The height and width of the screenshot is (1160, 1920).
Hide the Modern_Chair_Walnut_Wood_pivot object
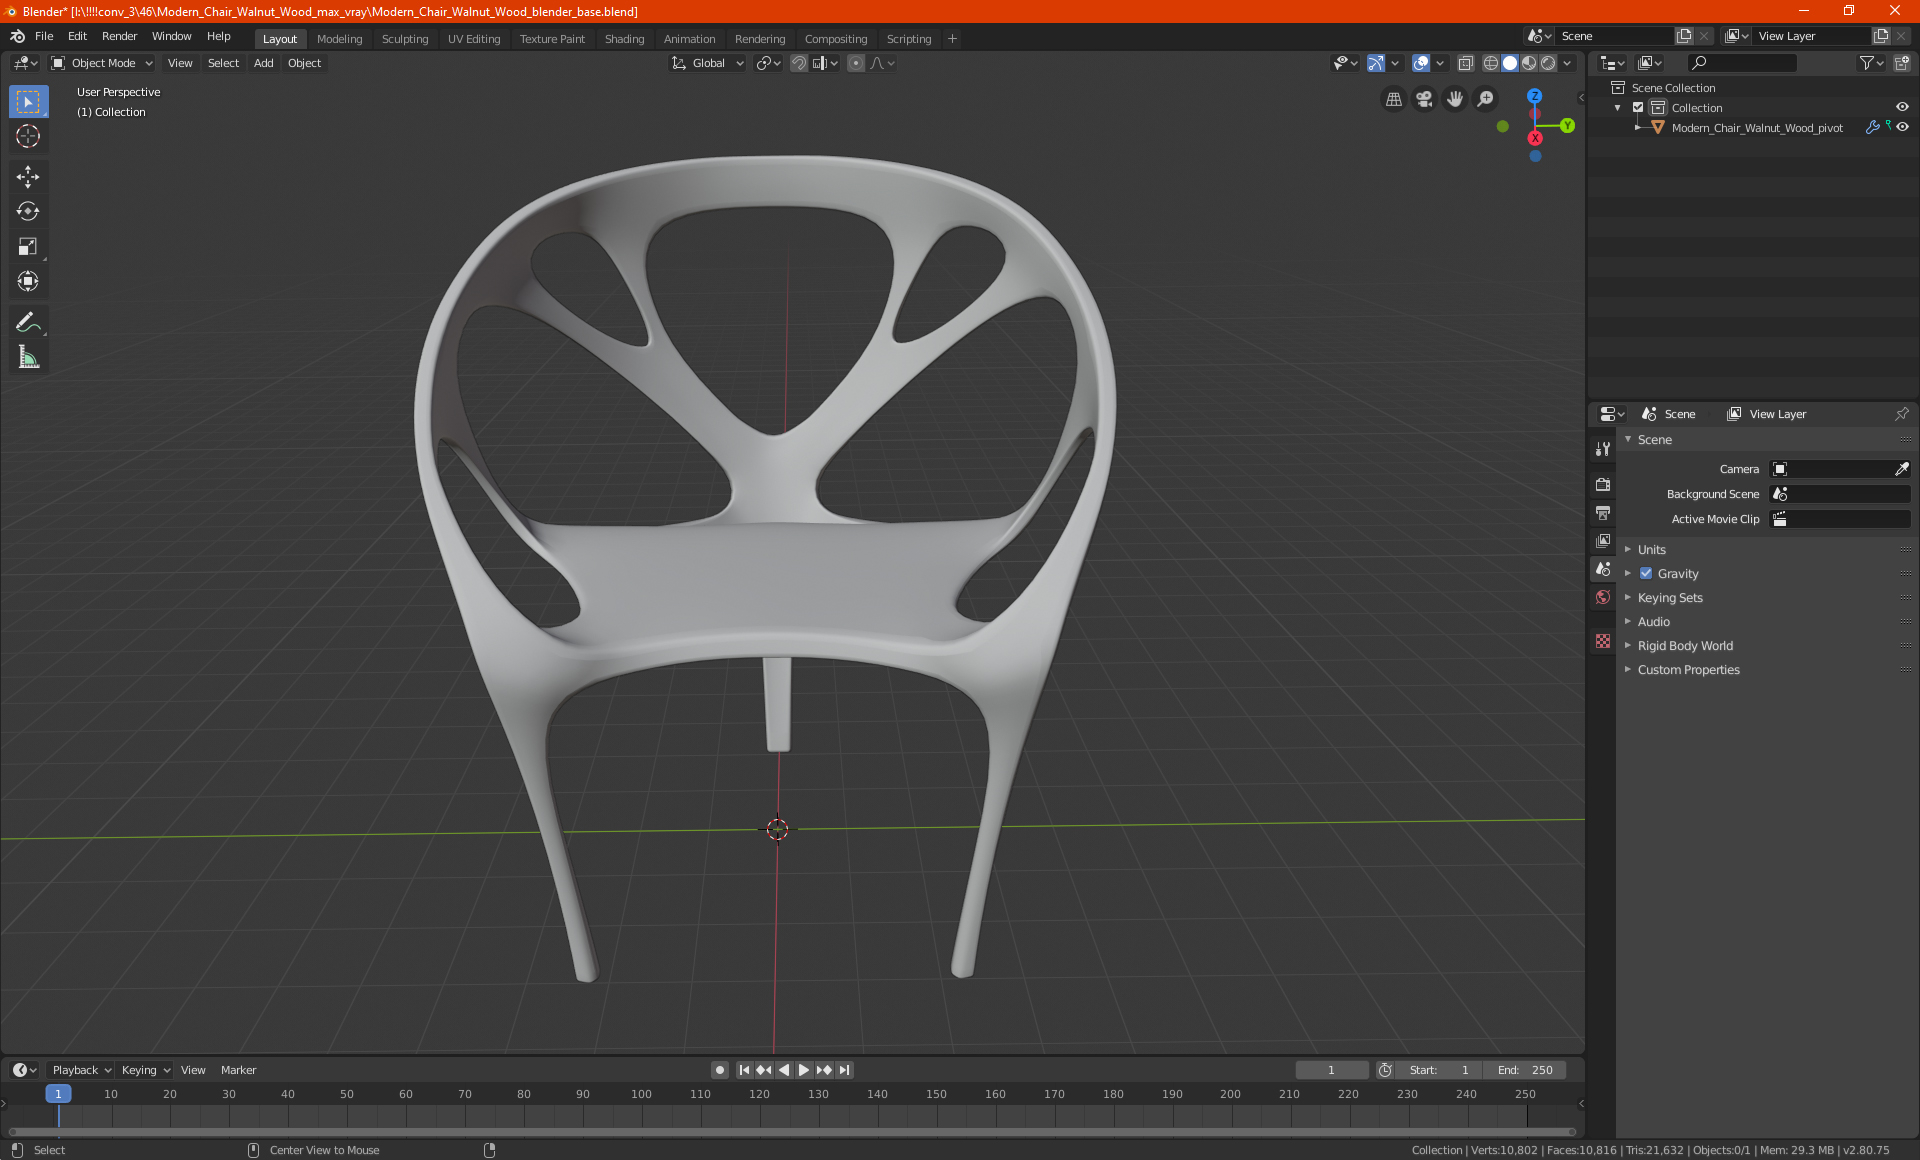pyautogui.click(x=1902, y=128)
